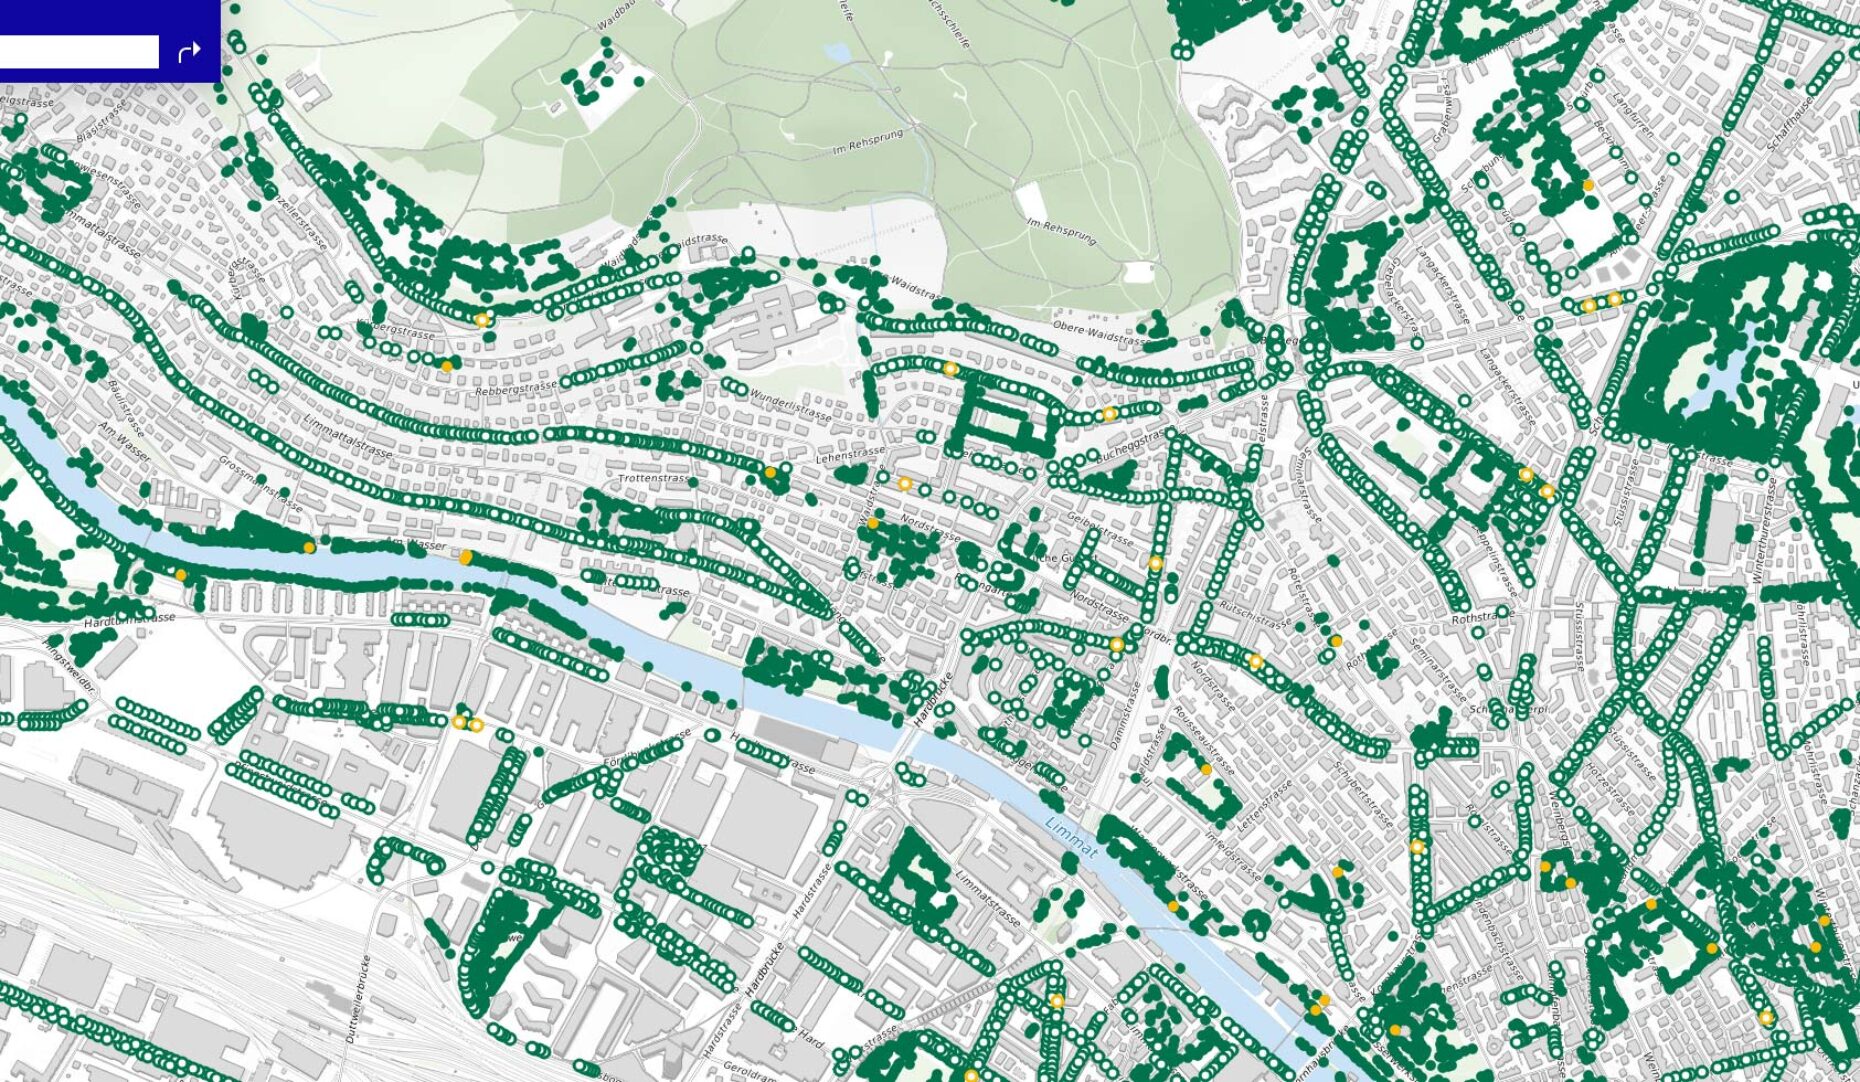Screen dimensions: 1860x1082
Task: Select yellow ring marker right of Lehenstrasse label
Action: point(905,484)
